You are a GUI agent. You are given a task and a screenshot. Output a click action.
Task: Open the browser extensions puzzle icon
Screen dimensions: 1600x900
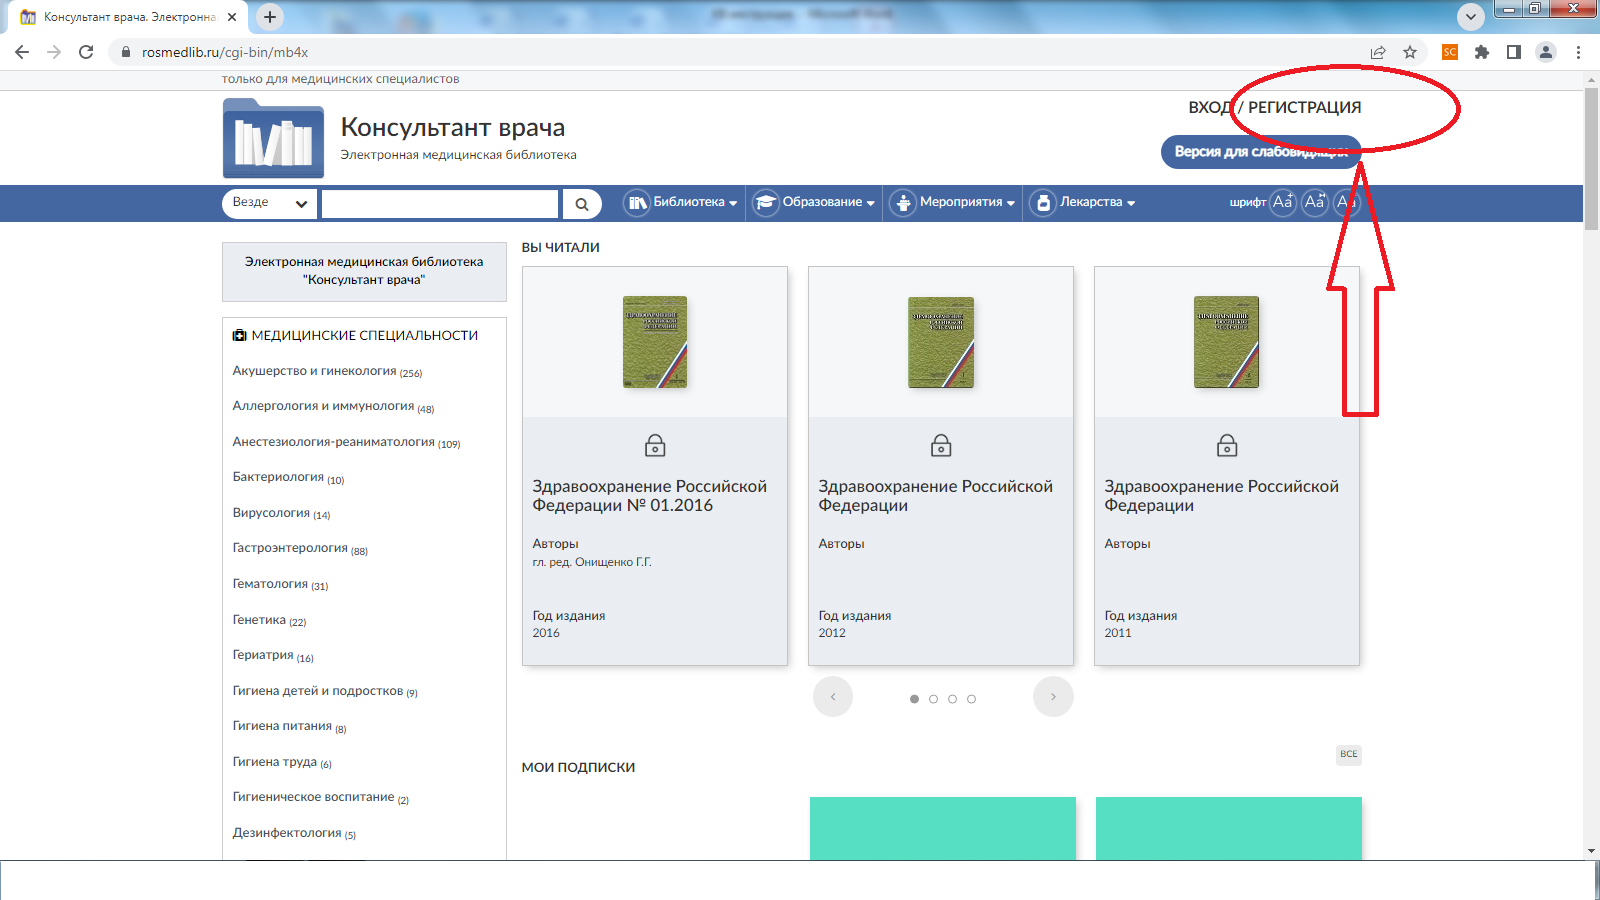click(x=1482, y=52)
